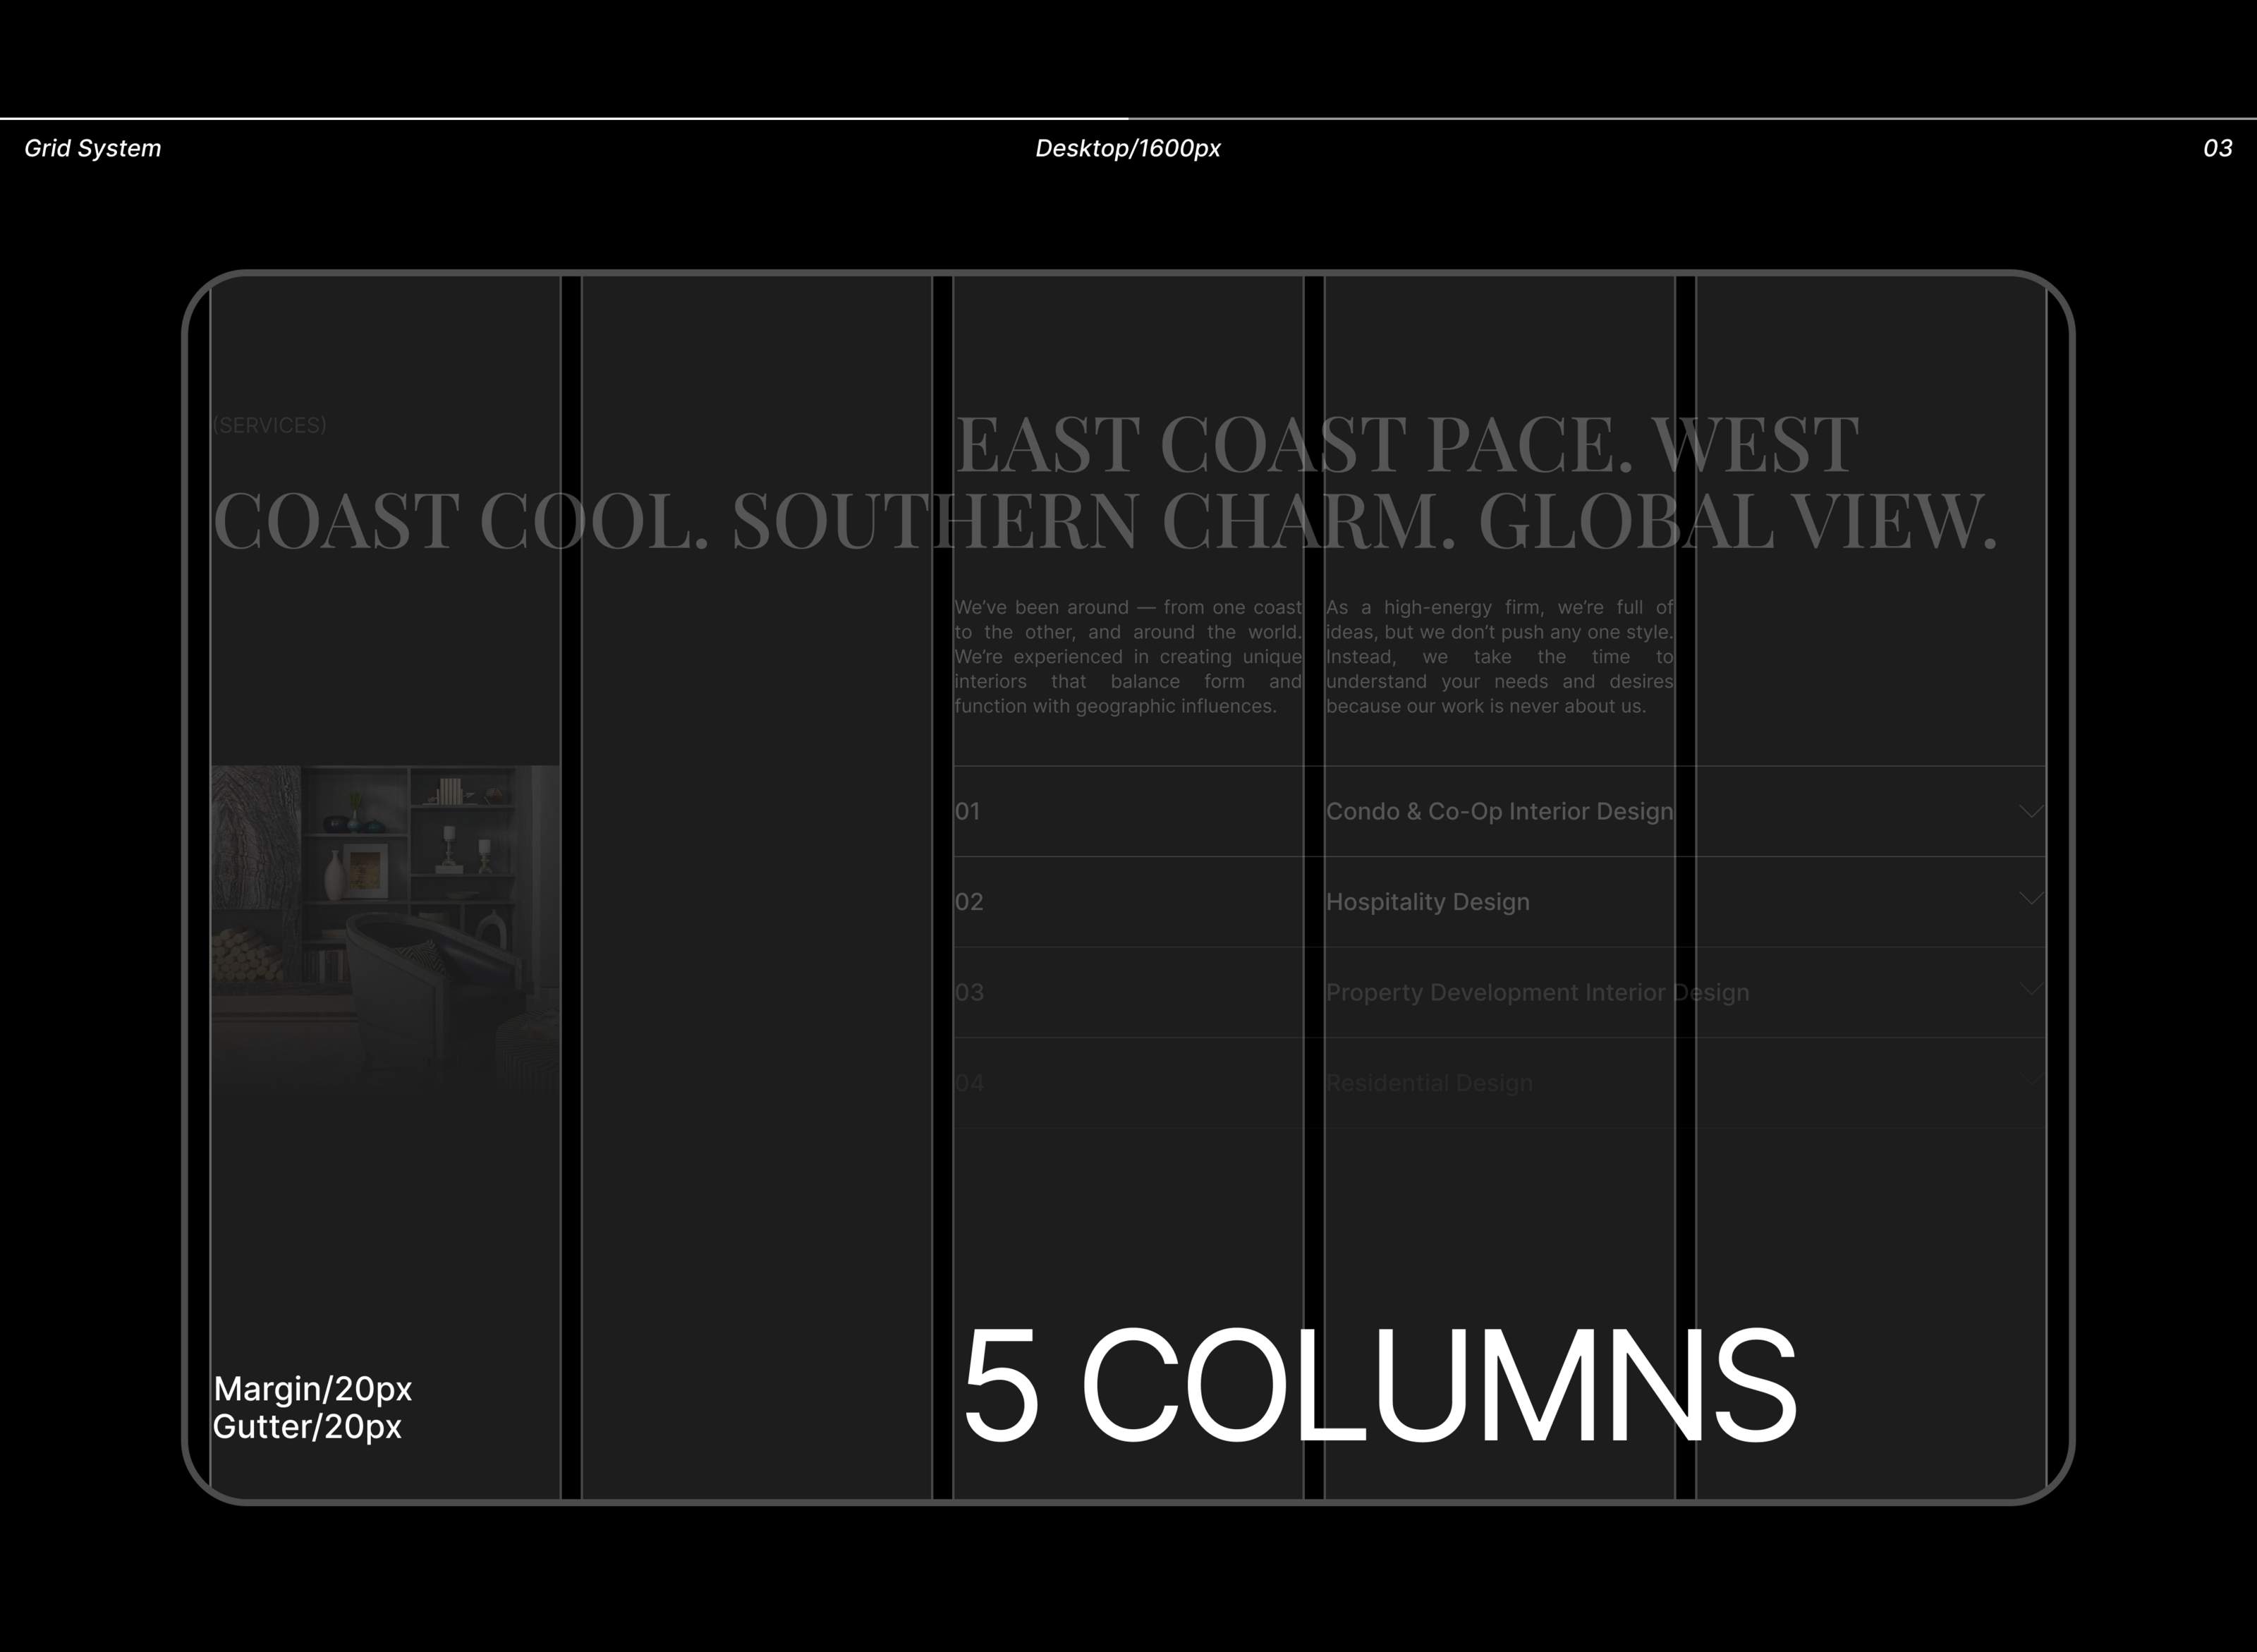Click service number 01
2257x1652 pixels.
(967, 812)
